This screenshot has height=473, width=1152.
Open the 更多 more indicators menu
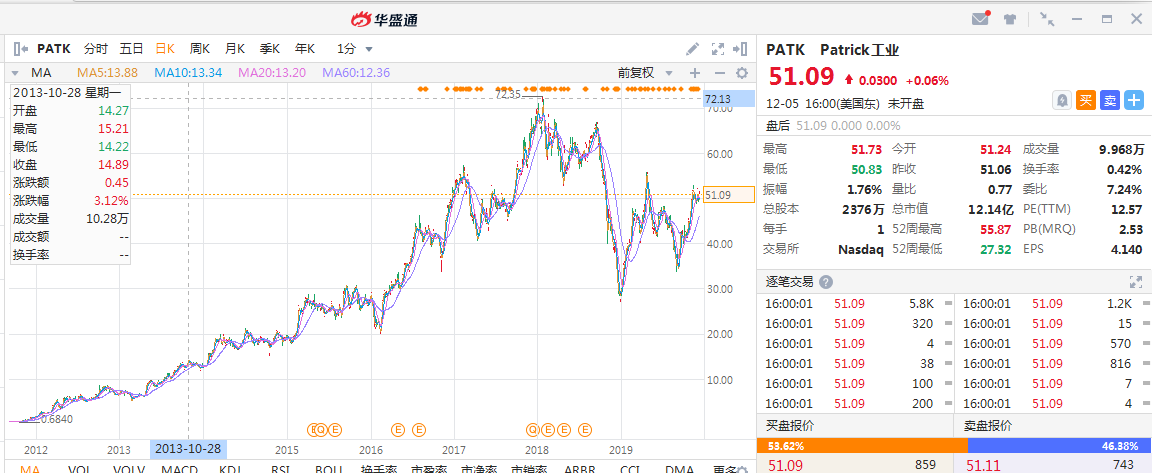point(724,469)
